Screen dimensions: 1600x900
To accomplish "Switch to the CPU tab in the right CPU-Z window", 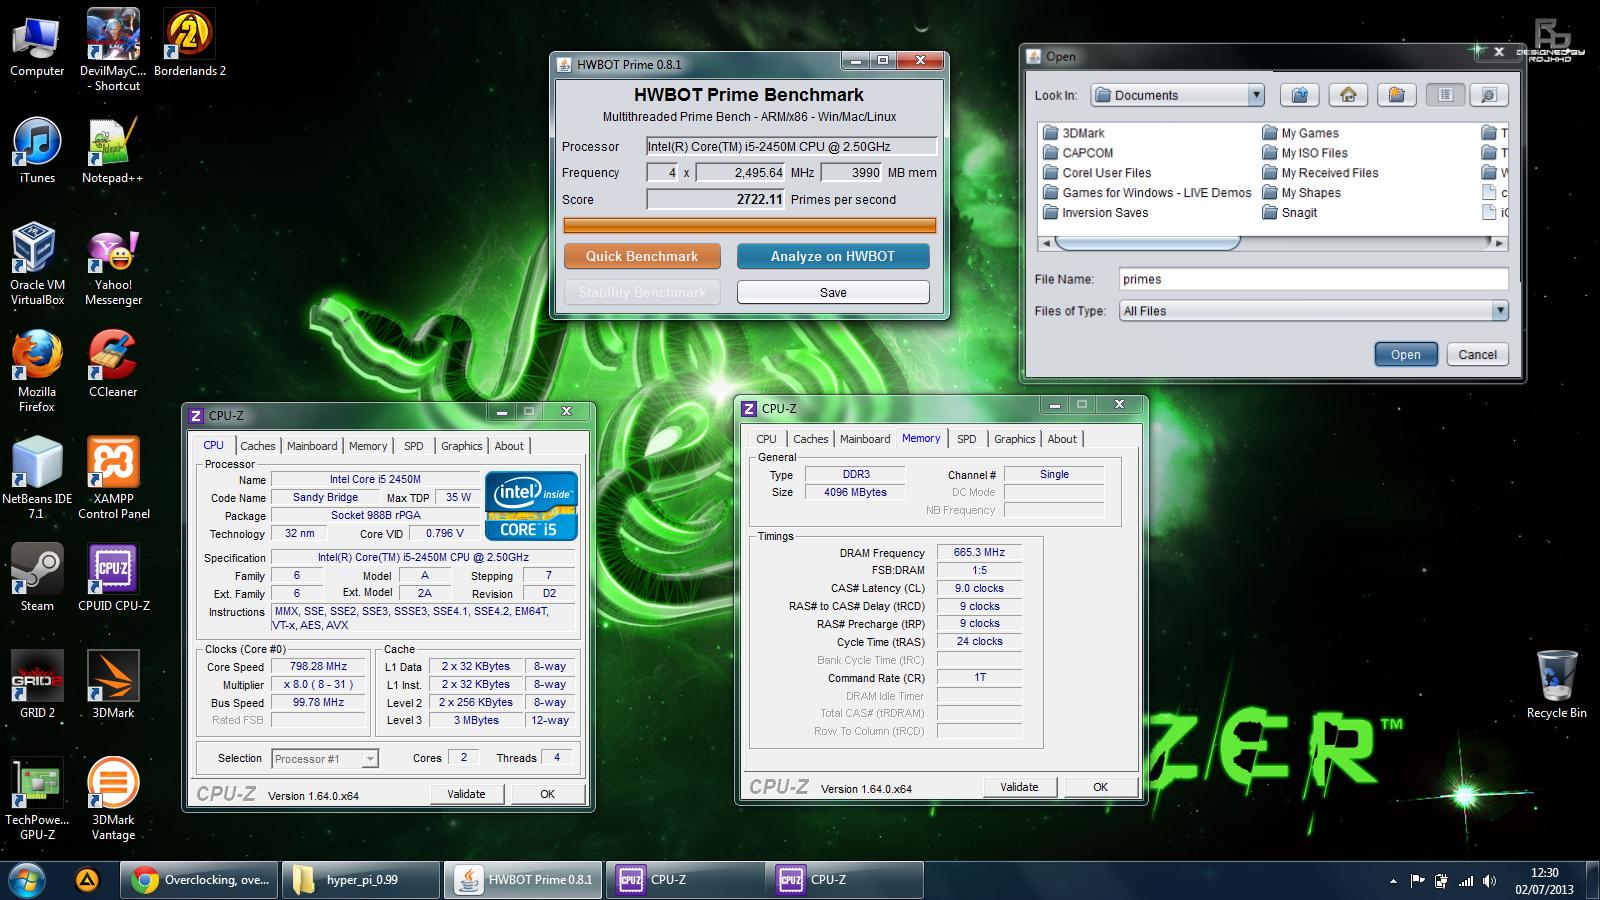I will click(x=766, y=439).
